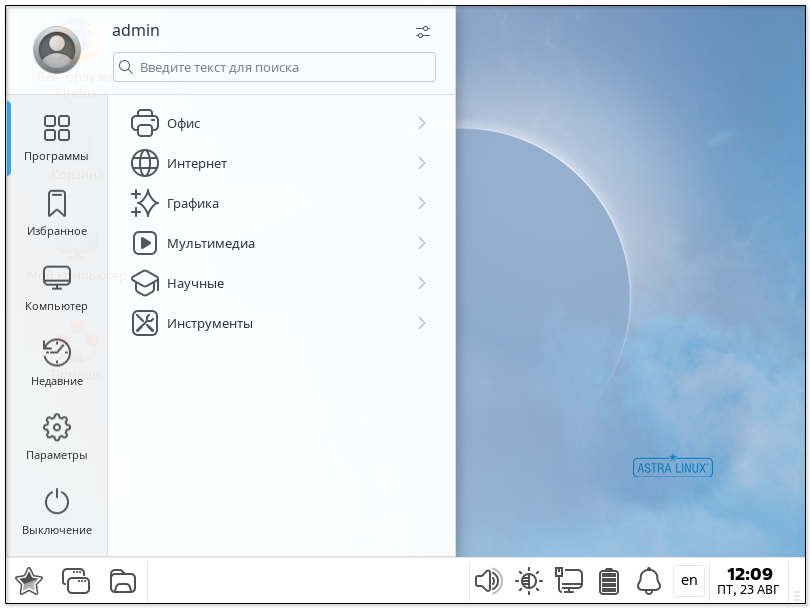Expand the Инструменты category chevron
Image resolution: width=810 pixels, height=608 pixels.
point(422,323)
